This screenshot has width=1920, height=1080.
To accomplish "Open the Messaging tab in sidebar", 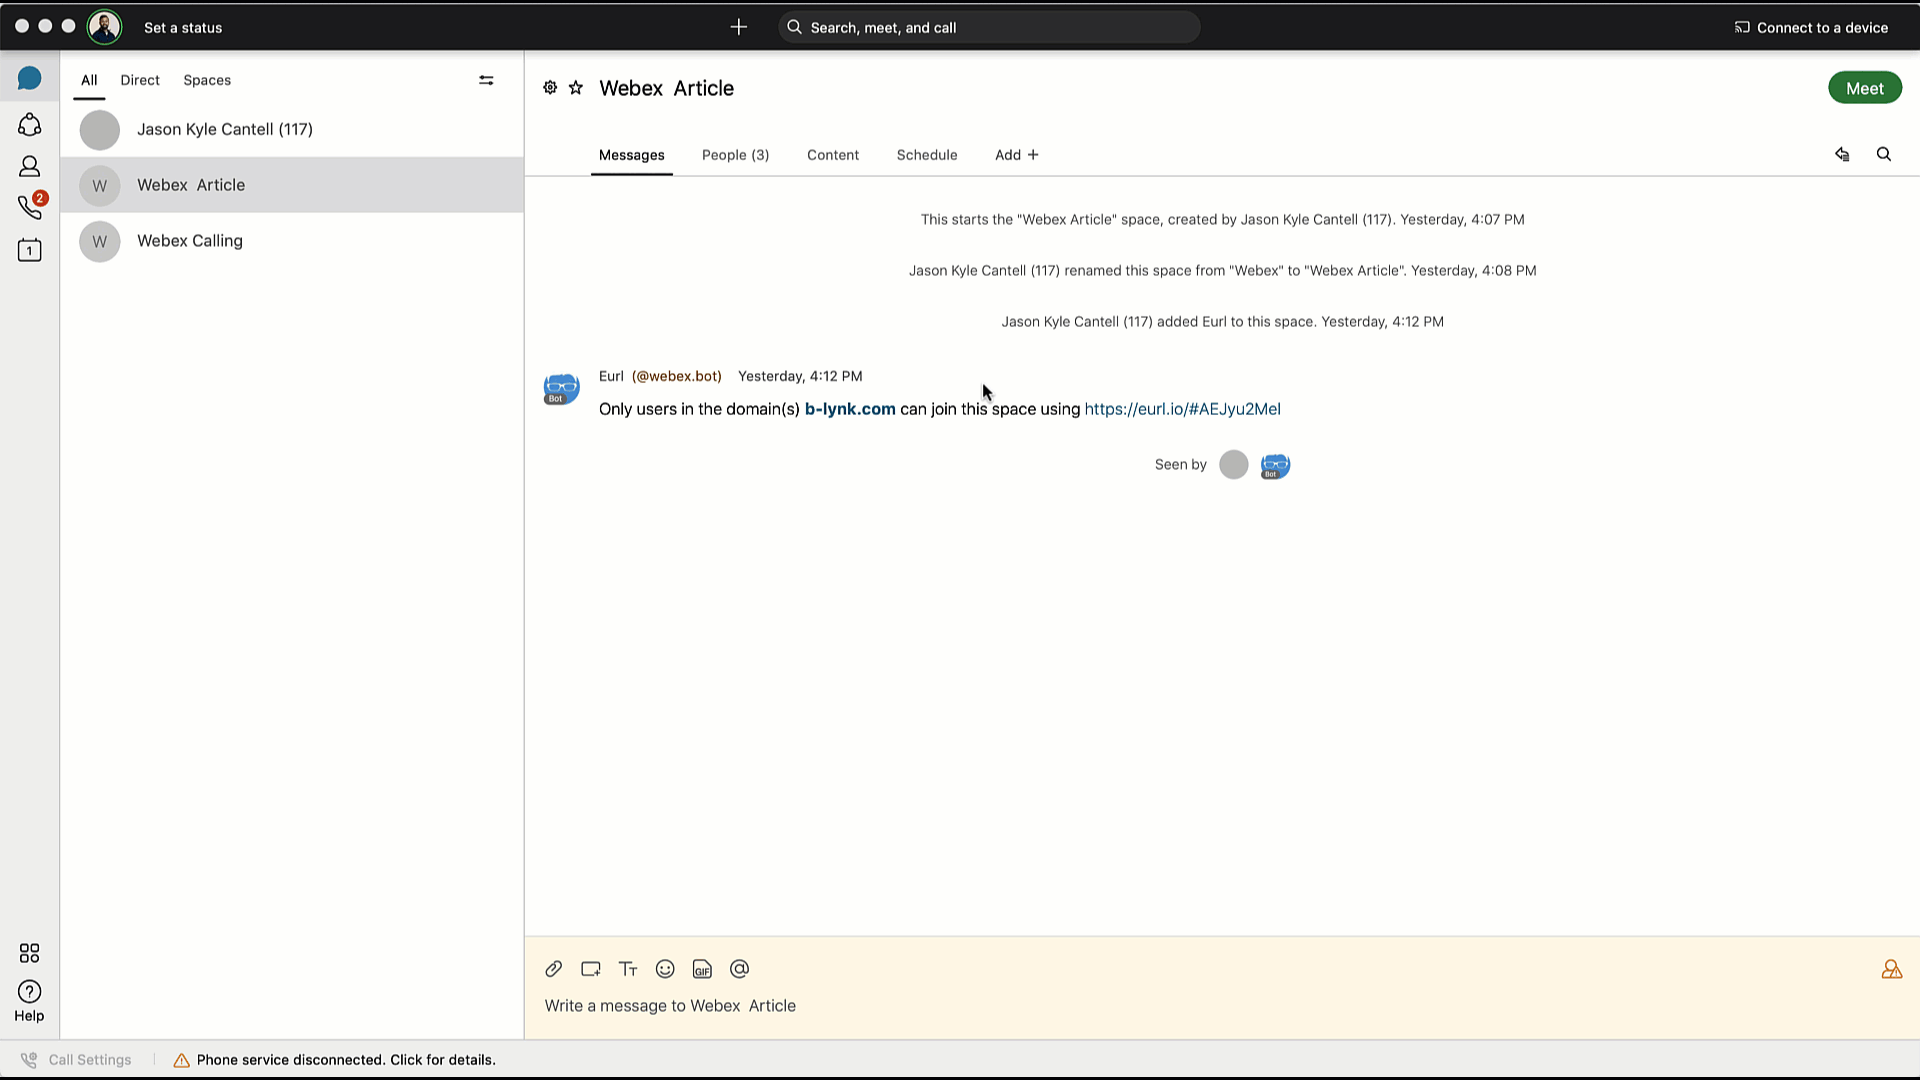I will pyautogui.click(x=29, y=78).
